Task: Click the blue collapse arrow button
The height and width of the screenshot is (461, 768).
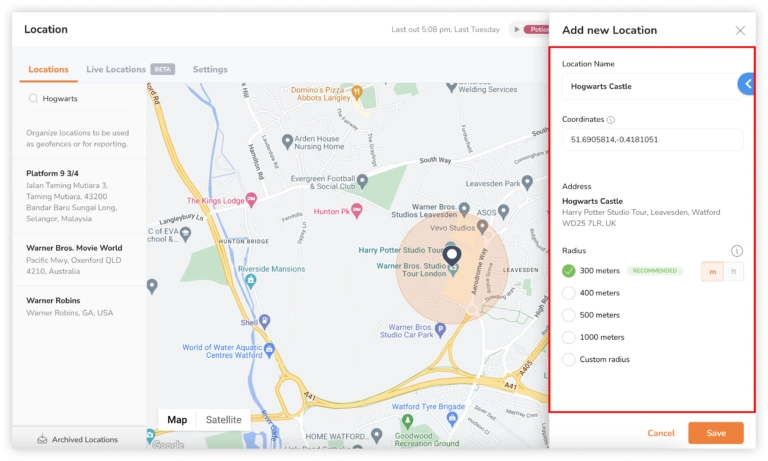Action: pyautogui.click(x=746, y=84)
